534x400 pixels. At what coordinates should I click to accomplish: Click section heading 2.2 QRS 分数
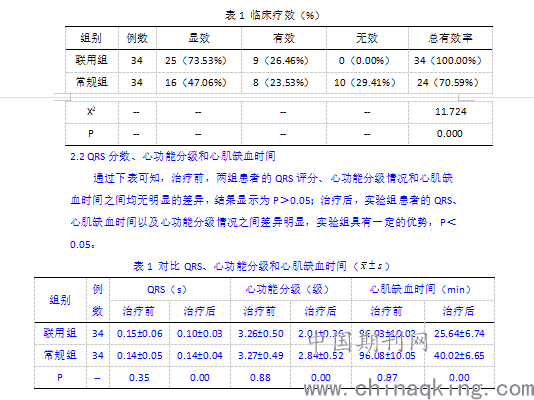click(173, 156)
